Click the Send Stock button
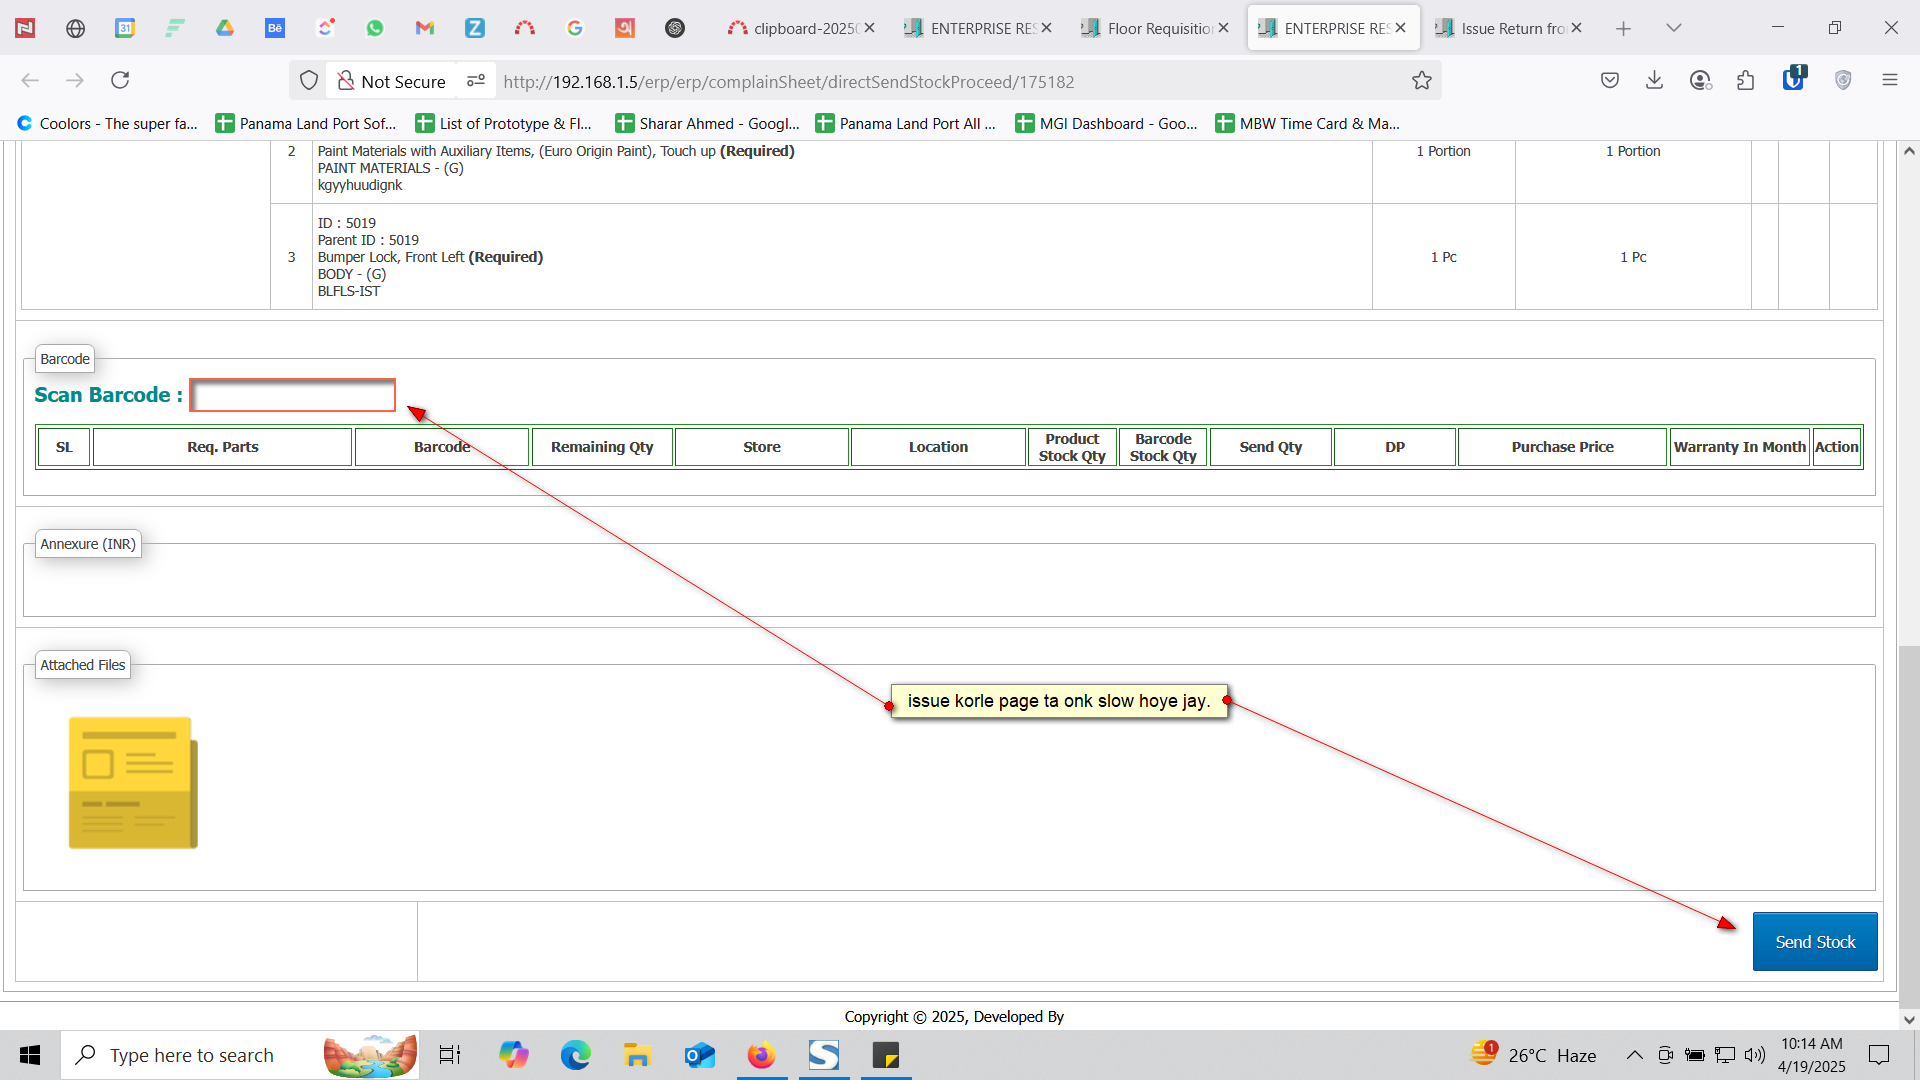 click(x=1814, y=942)
